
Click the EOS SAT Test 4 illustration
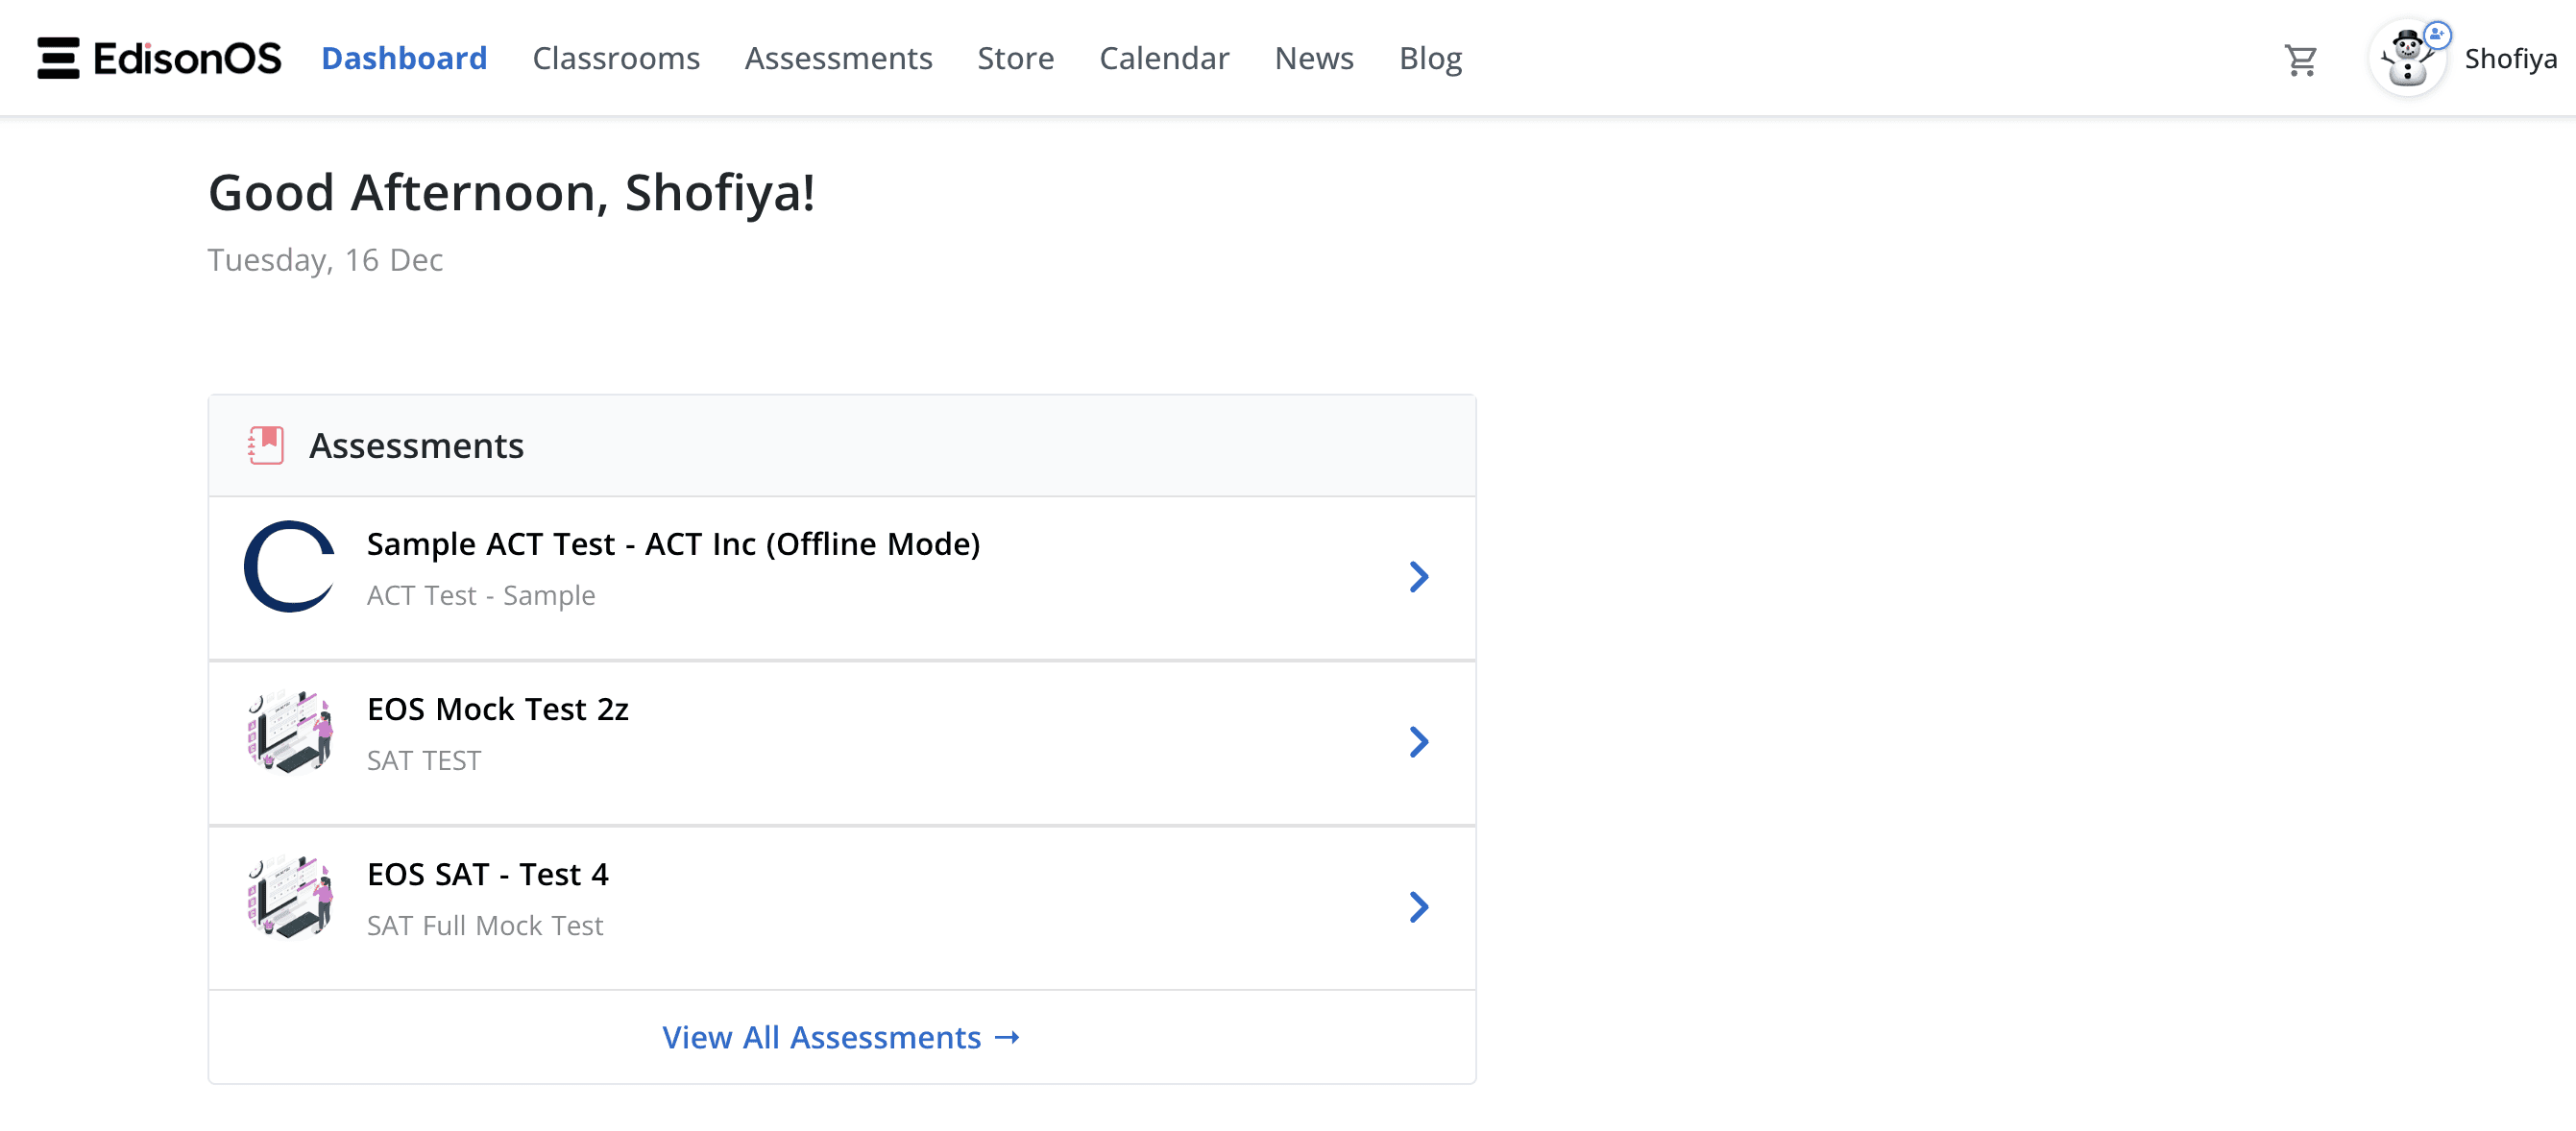coord(290,897)
